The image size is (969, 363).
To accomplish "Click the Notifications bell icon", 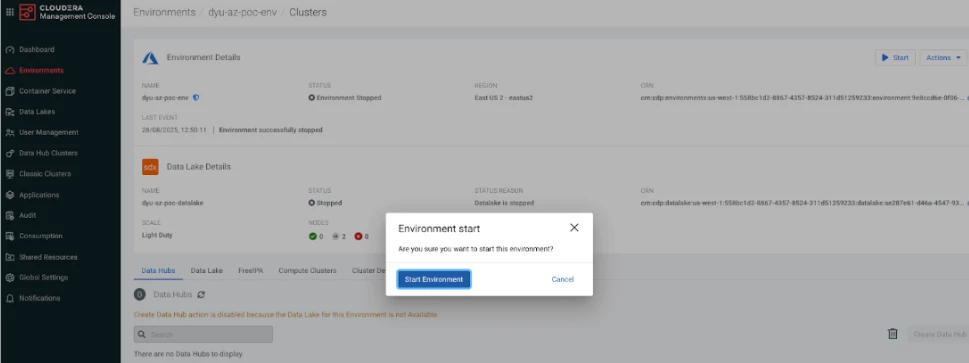I will (x=9, y=298).
